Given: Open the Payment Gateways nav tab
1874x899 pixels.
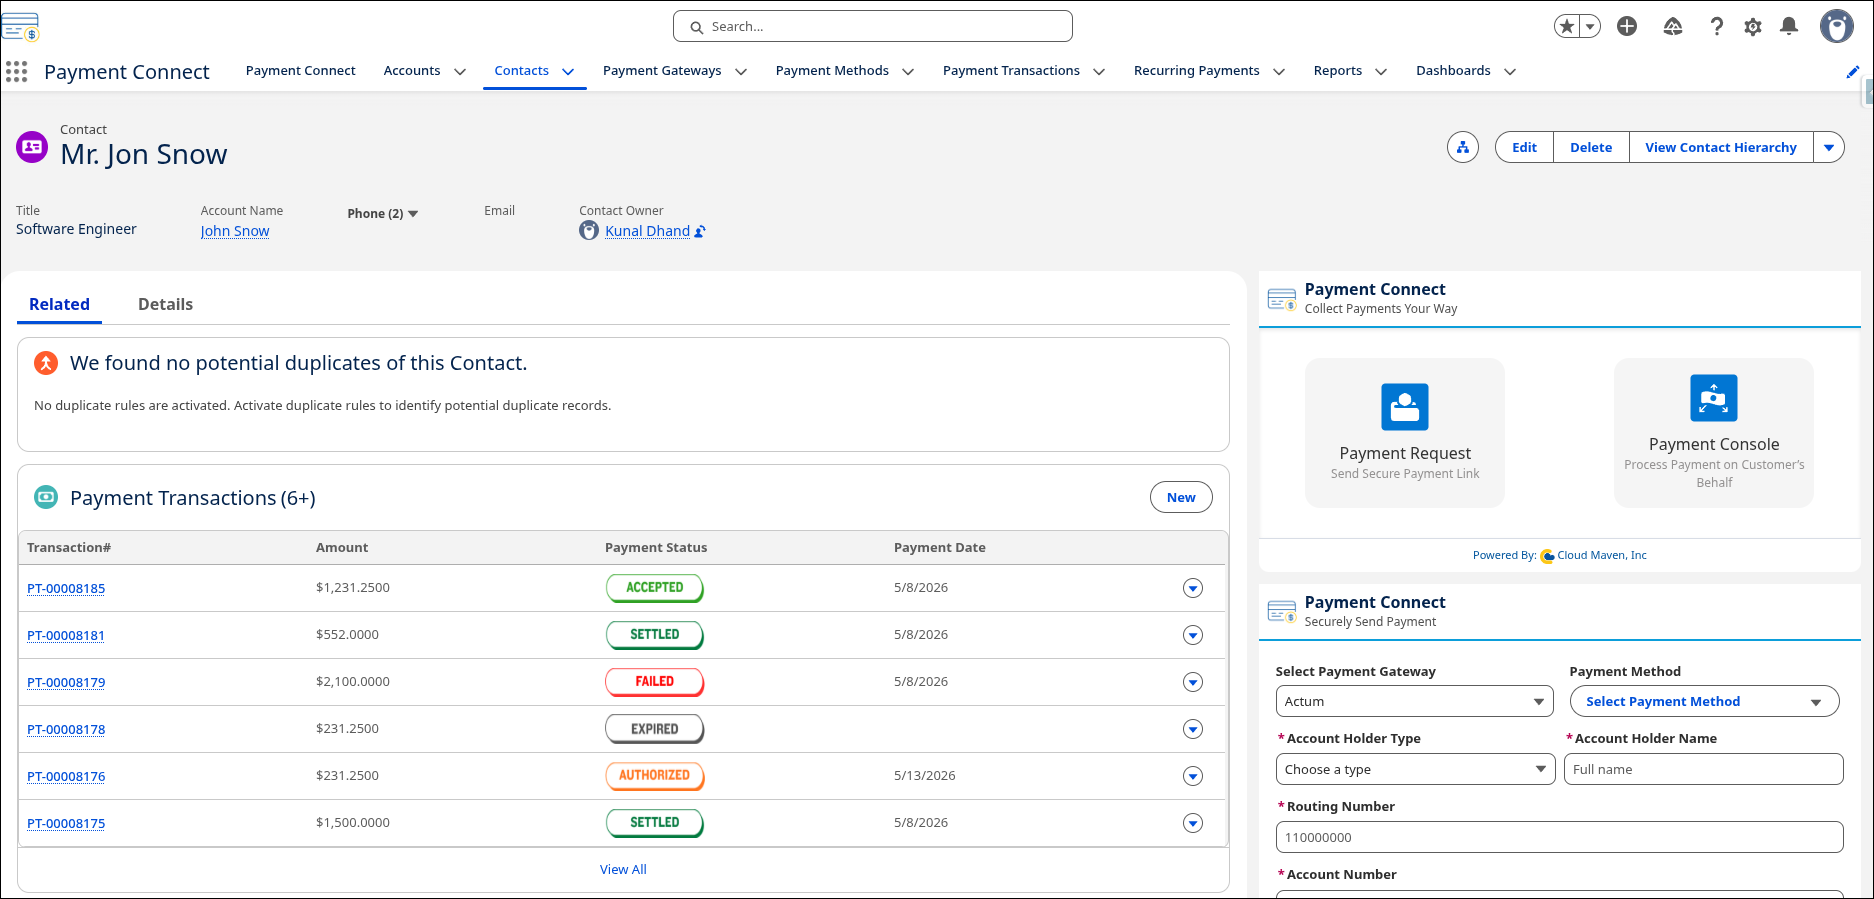Looking at the screenshot, I should (x=662, y=71).
